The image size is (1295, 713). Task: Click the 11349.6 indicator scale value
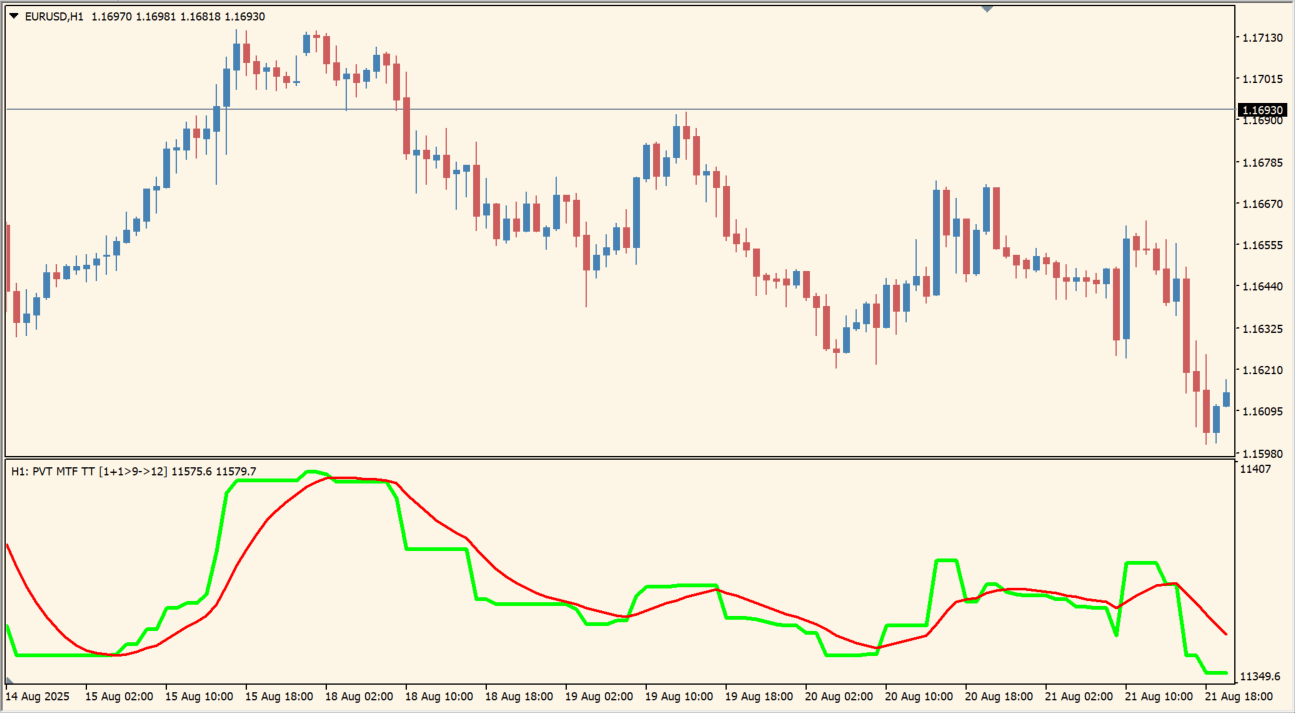point(1259,676)
